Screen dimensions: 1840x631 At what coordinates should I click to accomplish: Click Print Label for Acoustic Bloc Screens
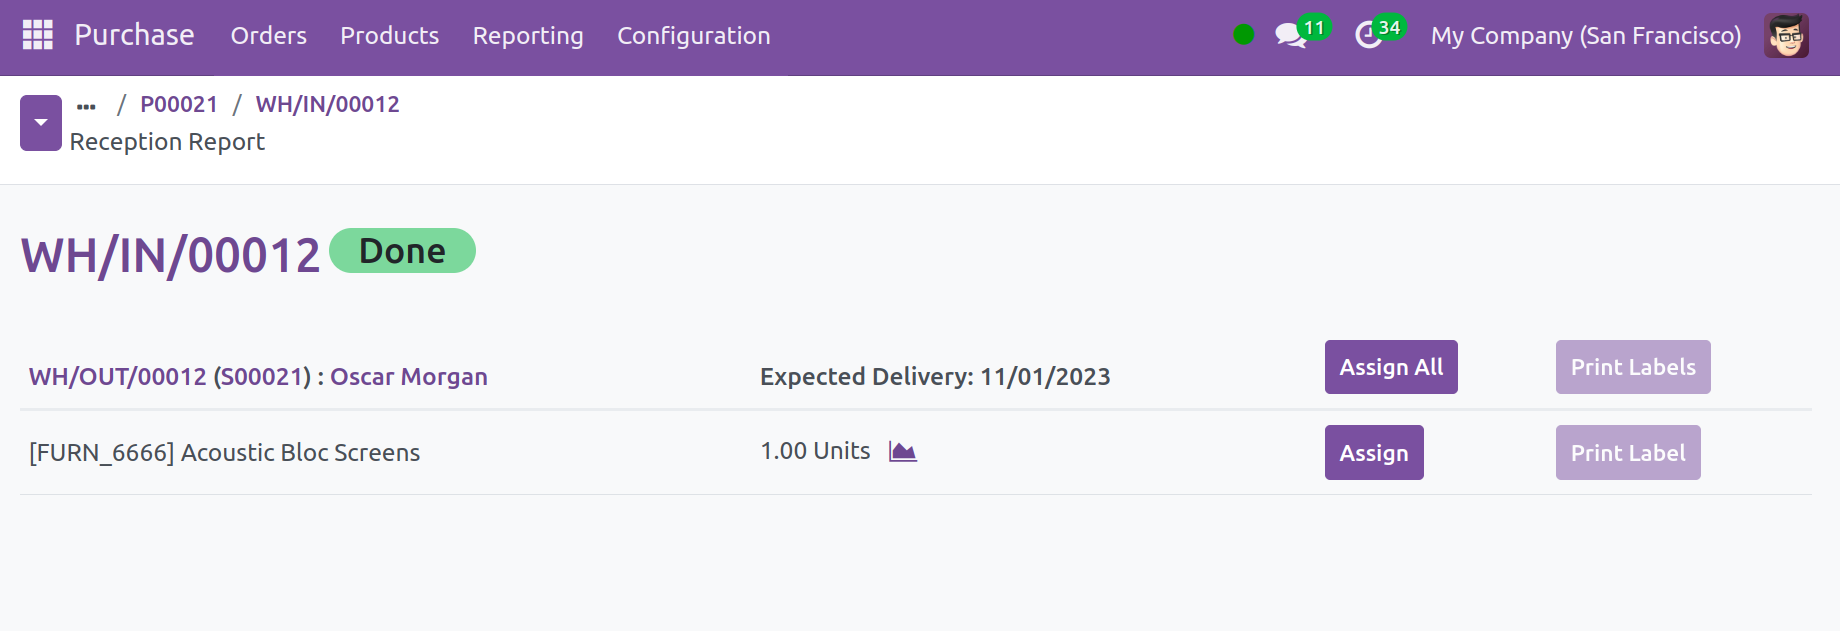[x=1627, y=453]
